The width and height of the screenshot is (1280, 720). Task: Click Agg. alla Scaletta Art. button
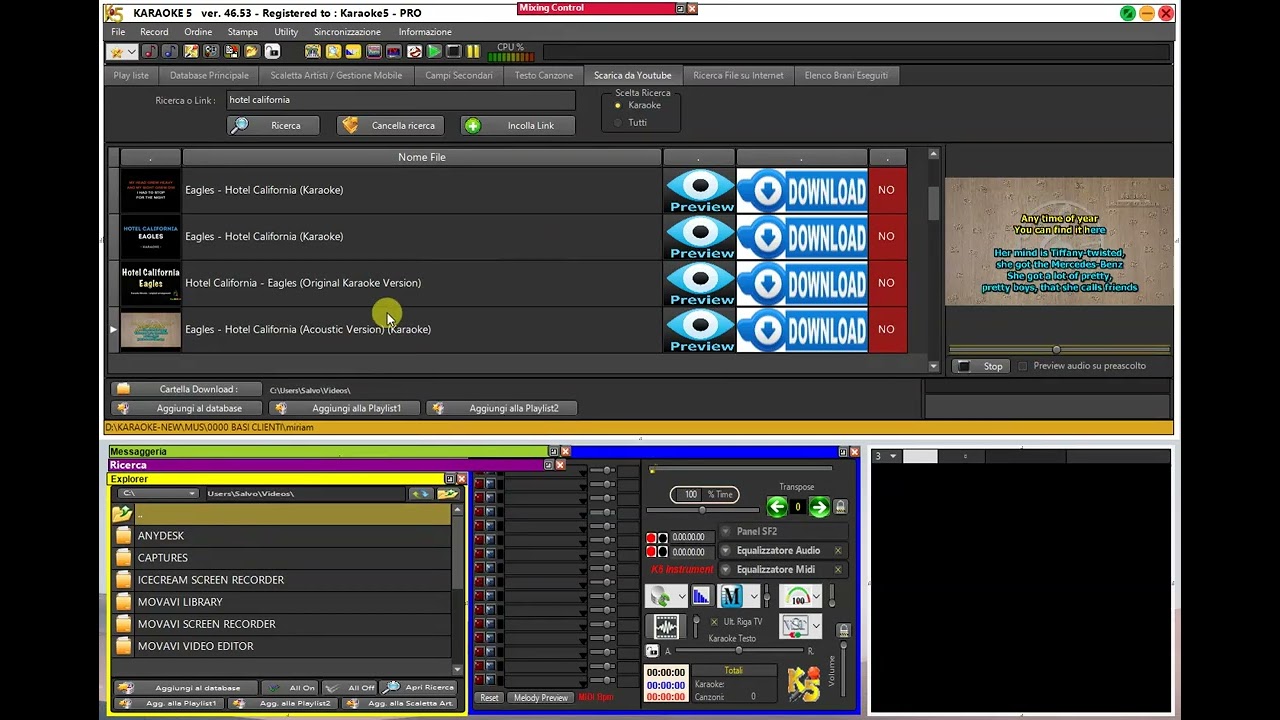point(400,704)
